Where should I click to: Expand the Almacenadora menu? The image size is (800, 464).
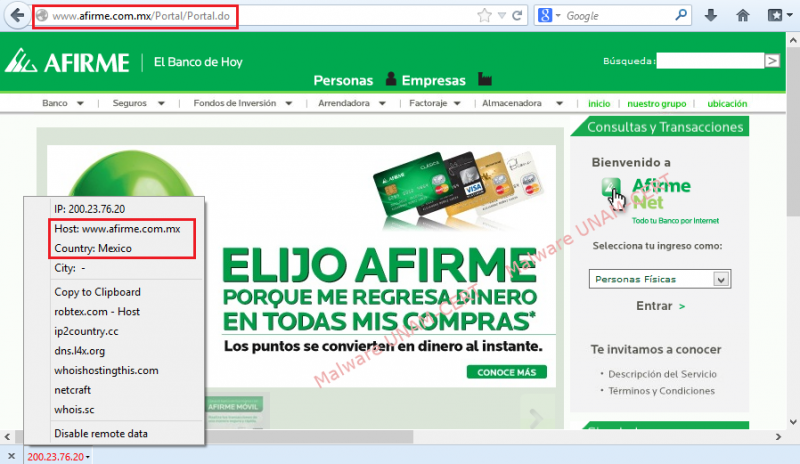tap(522, 103)
